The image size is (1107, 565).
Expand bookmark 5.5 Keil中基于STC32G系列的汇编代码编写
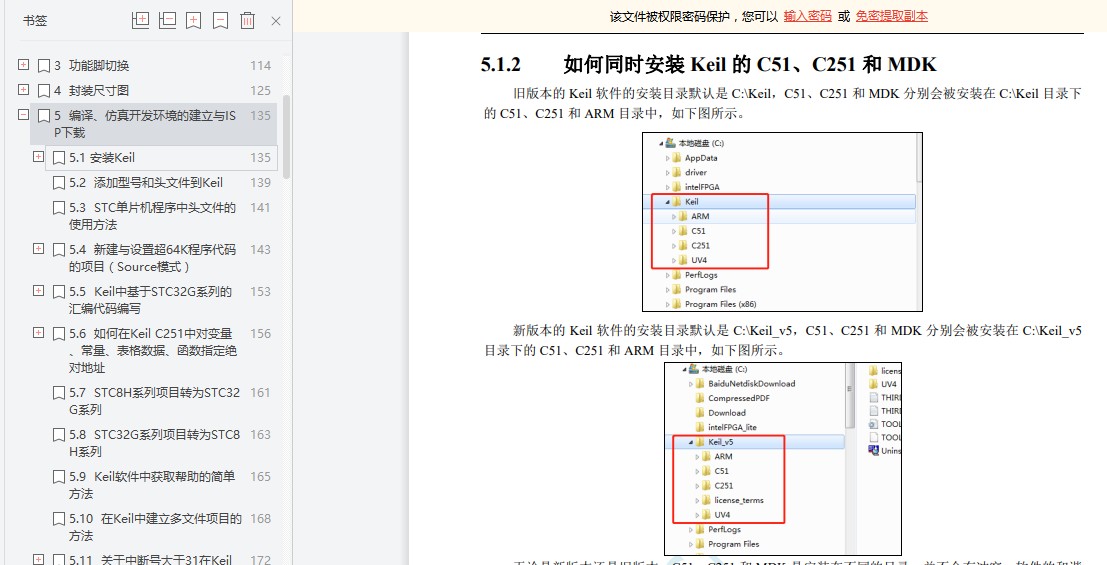pyautogui.click(x=38, y=290)
